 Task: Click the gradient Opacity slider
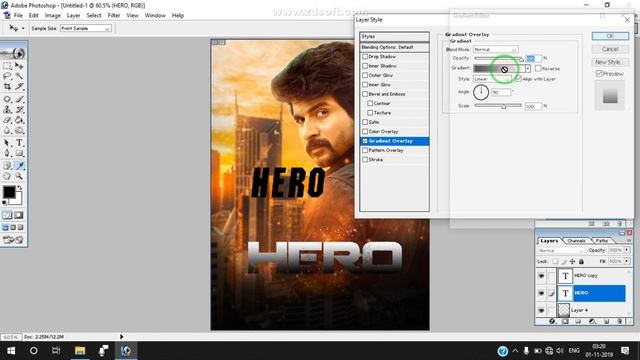(499, 59)
